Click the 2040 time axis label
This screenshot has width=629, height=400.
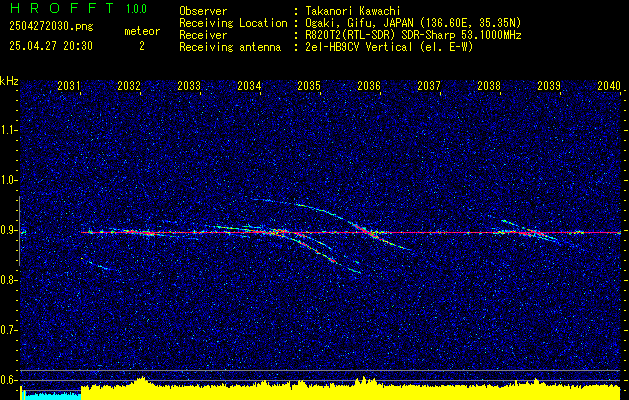[x=609, y=85]
